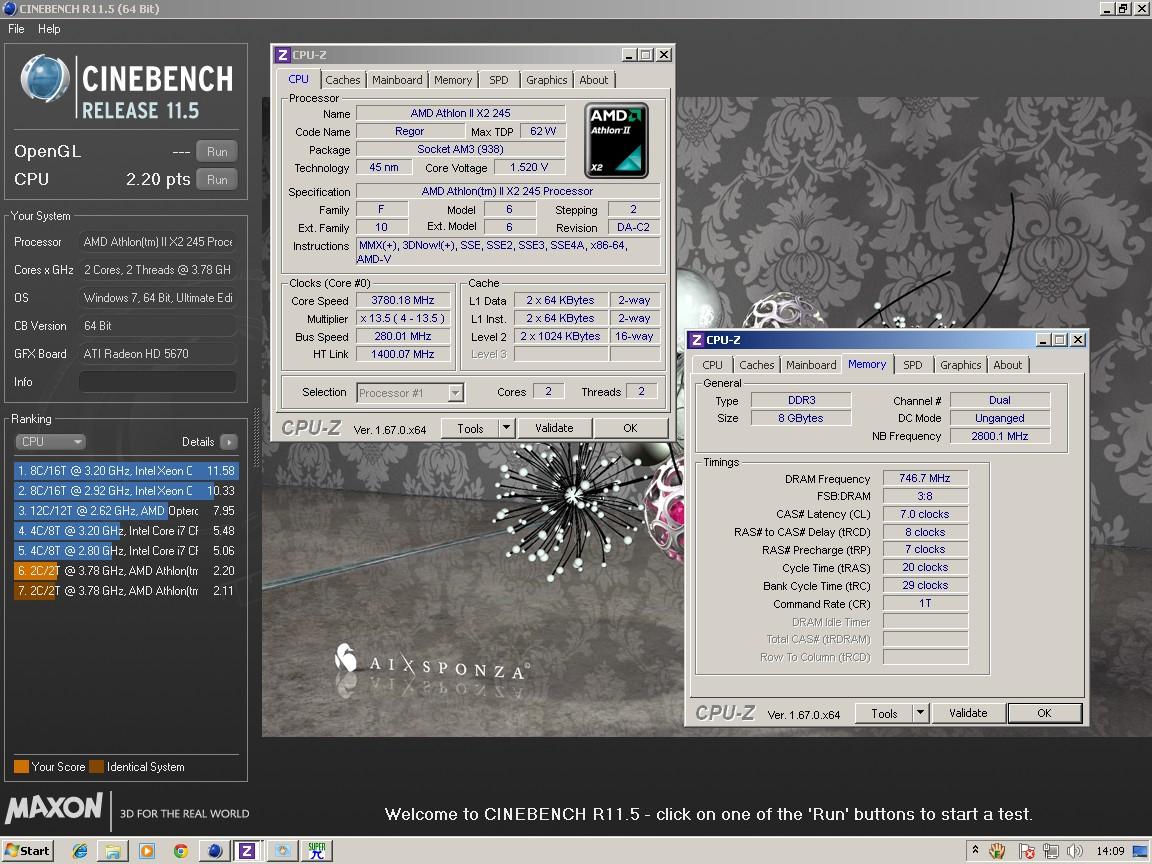Image resolution: width=1152 pixels, height=864 pixels.
Task: Open Graphics tab in Memory CPU-Z window
Action: [960, 364]
